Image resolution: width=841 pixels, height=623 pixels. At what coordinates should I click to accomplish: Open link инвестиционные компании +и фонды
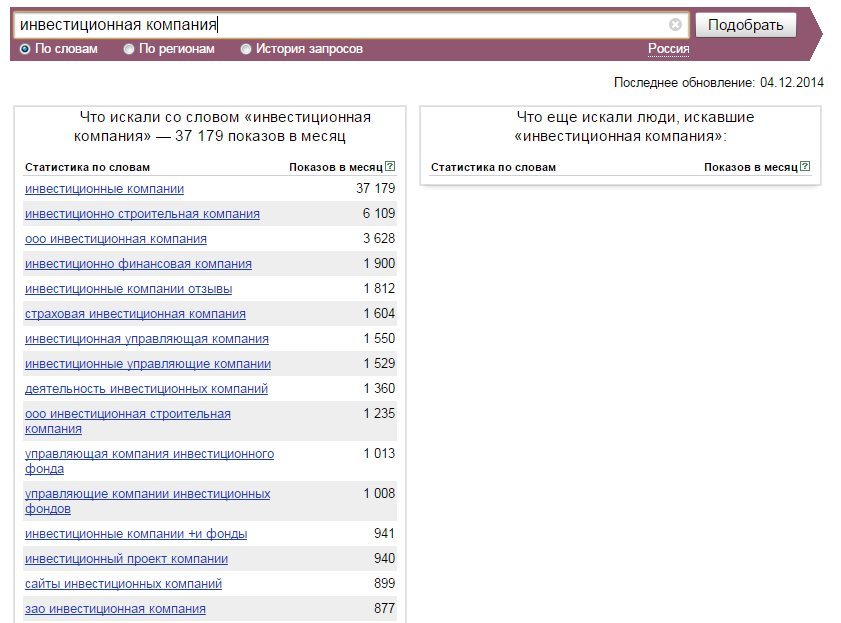(x=136, y=534)
